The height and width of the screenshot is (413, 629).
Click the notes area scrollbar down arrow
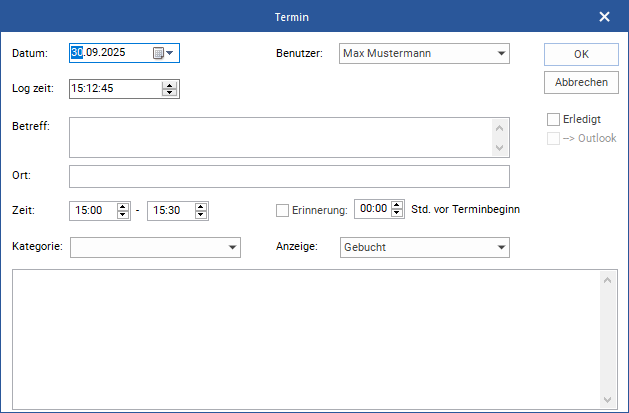607,400
